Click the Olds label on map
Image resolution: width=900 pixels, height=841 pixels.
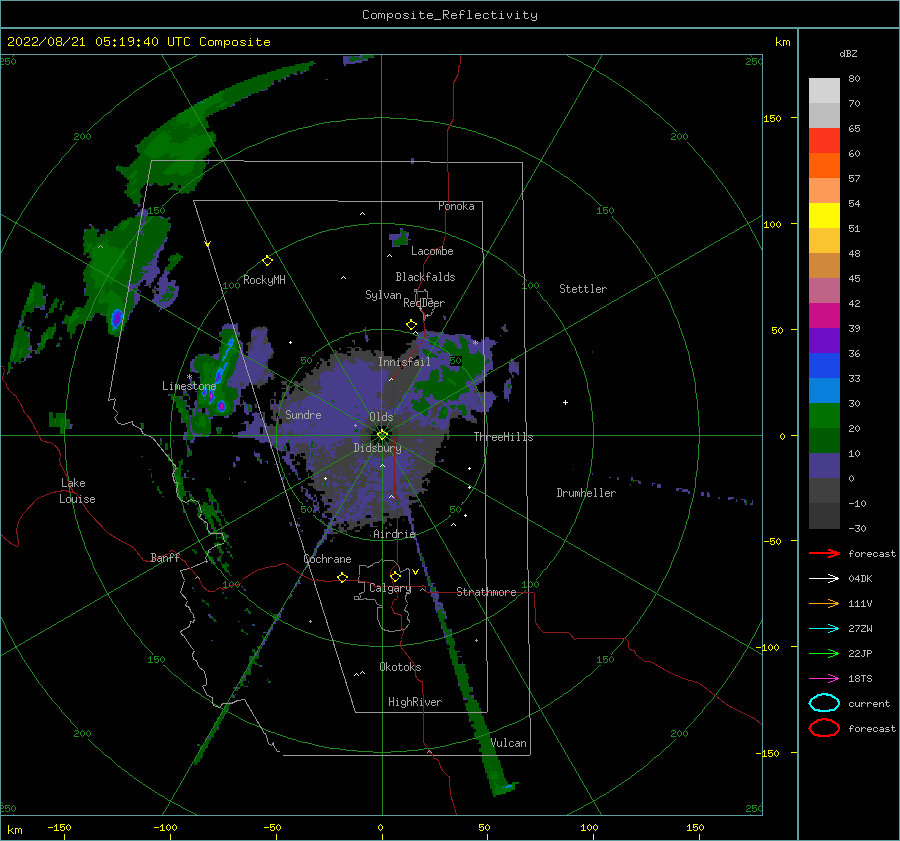tap(381, 417)
